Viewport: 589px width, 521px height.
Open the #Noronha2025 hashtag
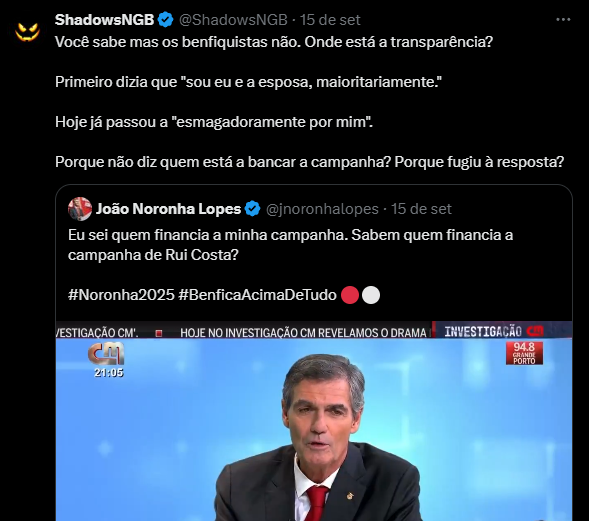pos(121,295)
